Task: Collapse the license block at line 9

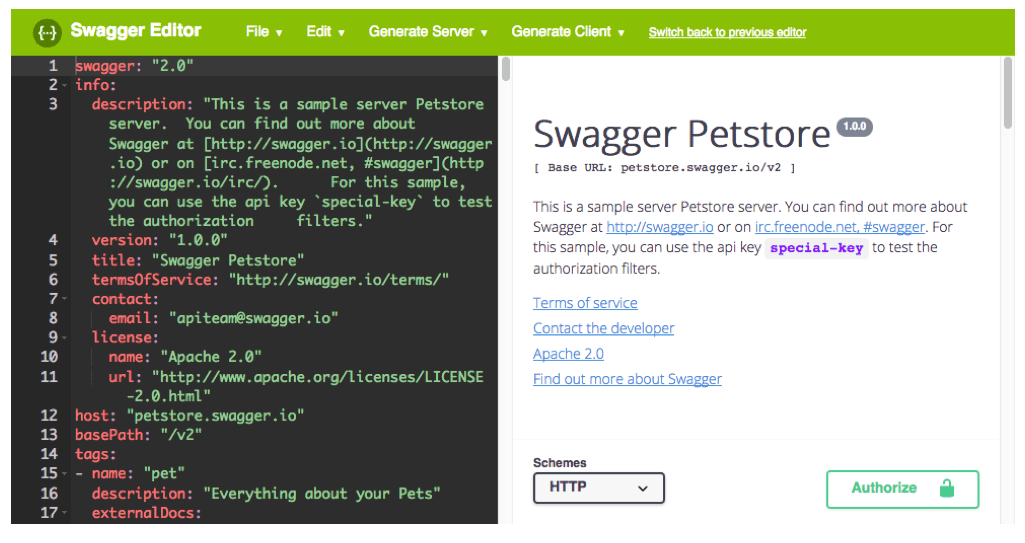Action: 65,338
